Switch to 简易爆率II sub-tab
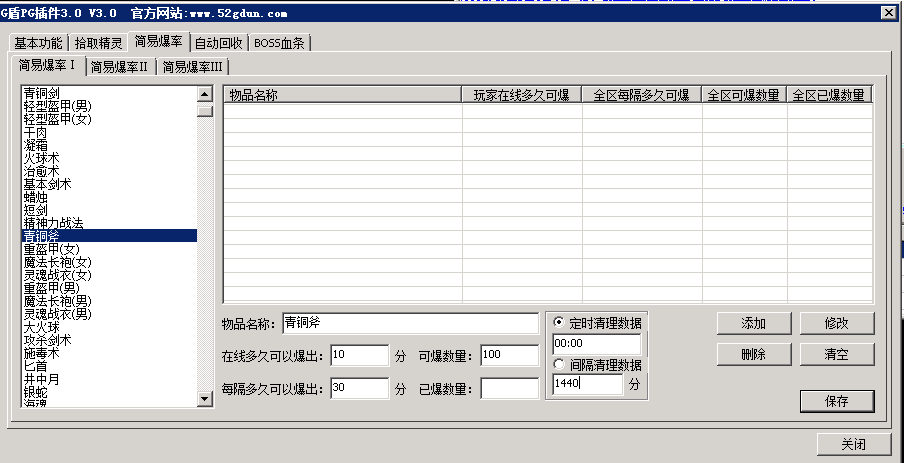 (120, 67)
